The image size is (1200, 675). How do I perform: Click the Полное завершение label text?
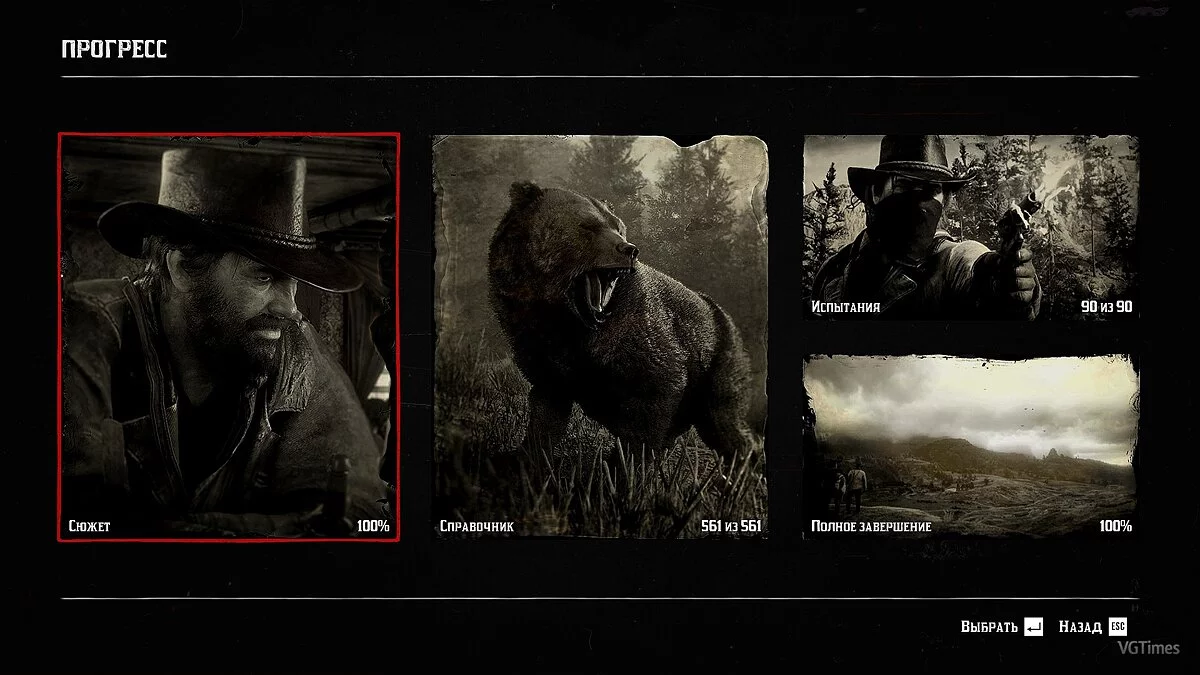point(871,526)
